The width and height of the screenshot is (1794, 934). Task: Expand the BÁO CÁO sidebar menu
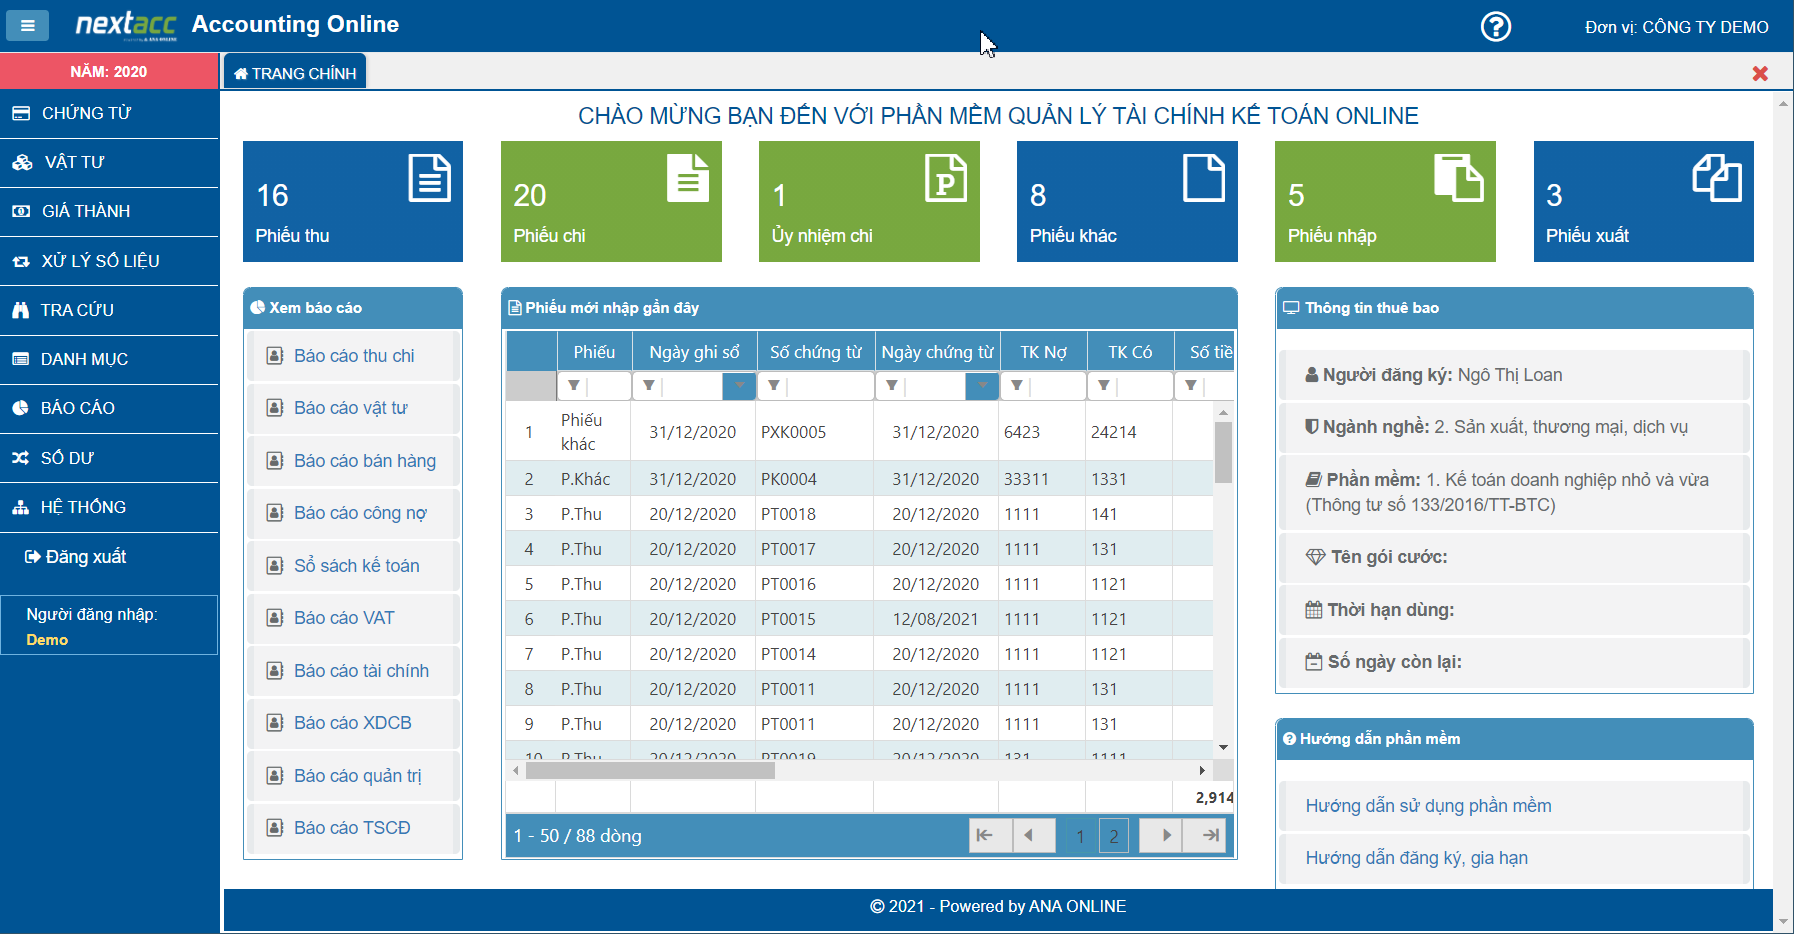coord(78,408)
